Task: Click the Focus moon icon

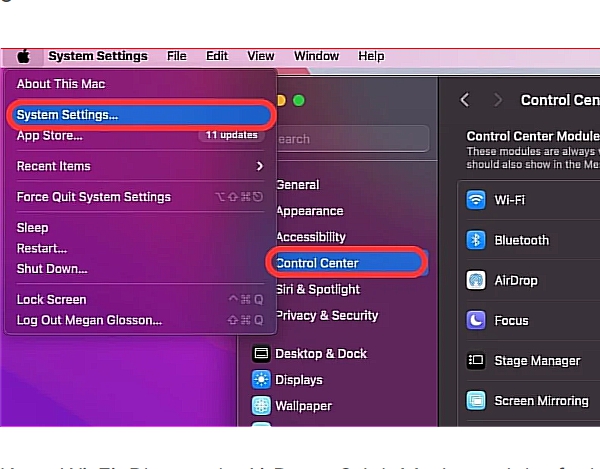Action: click(476, 321)
